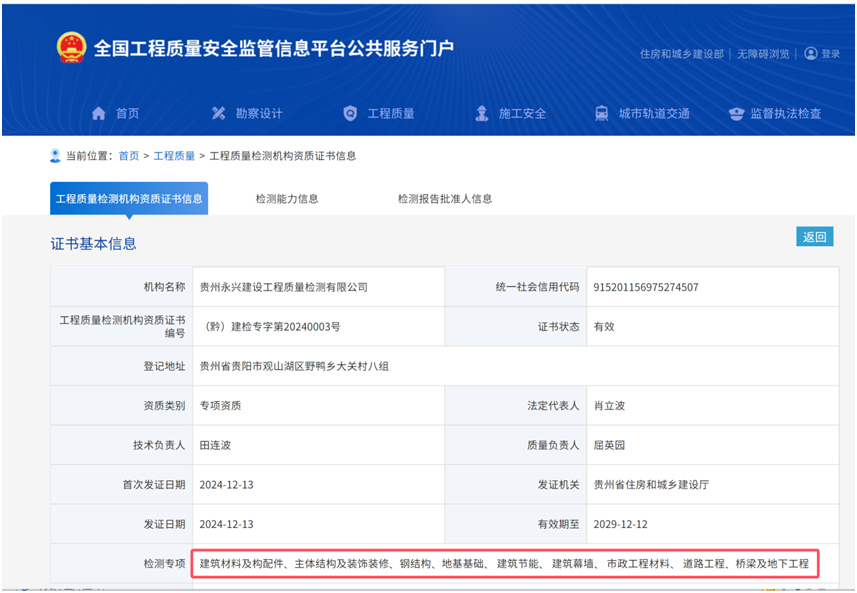Click the user avatar login icon
Image resolution: width=857 pixels, height=593 pixels.
click(x=810, y=53)
